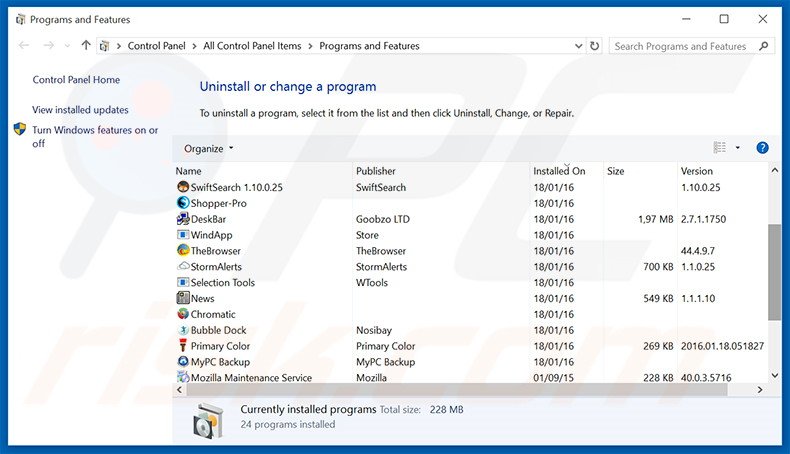Select the WindApp entry name
The height and width of the screenshot is (454, 790).
(x=211, y=235)
